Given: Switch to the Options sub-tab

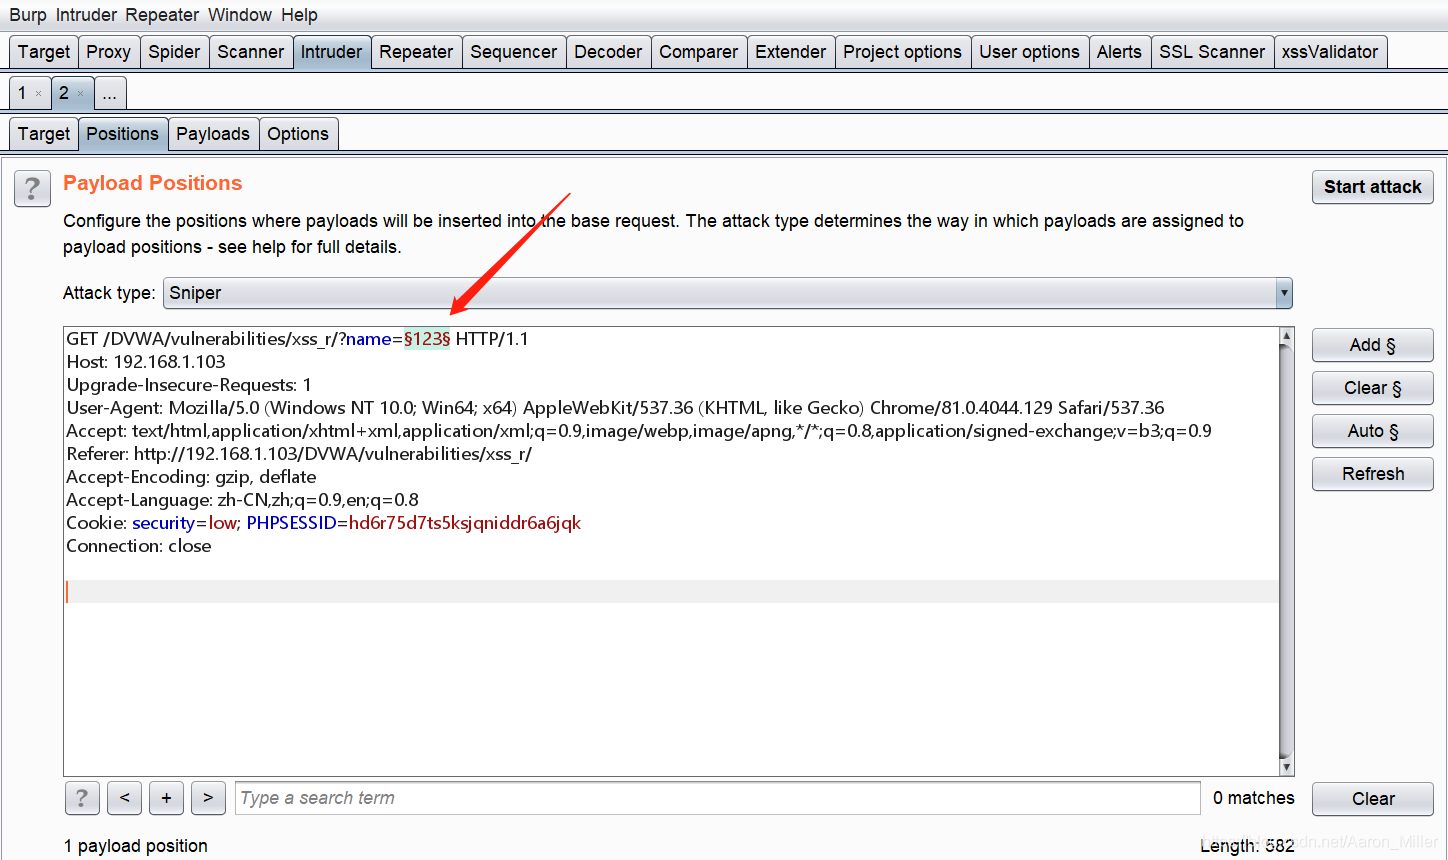Looking at the screenshot, I should click(298, 134).
